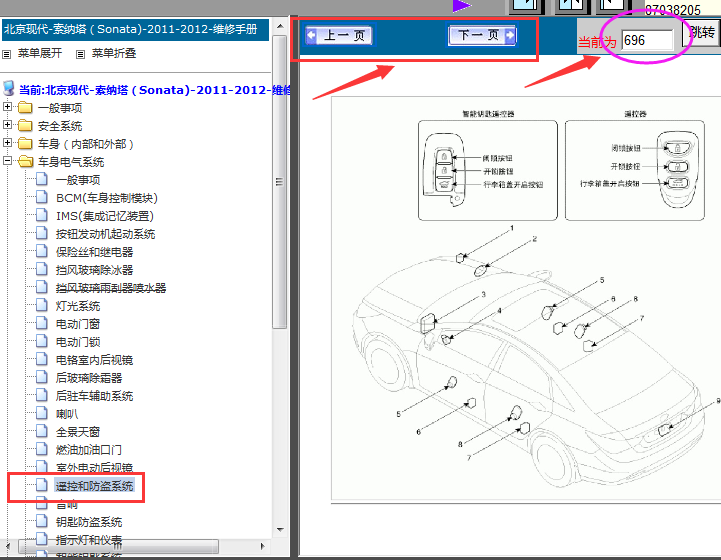Open 保险丝和继电器 page

tap(94, 252)
